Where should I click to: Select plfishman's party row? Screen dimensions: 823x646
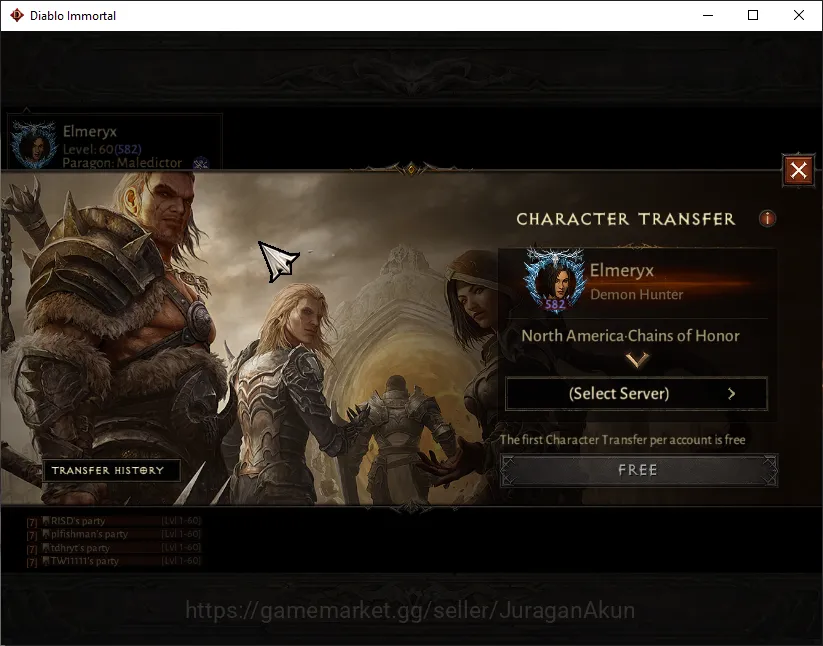pos(114,534)
